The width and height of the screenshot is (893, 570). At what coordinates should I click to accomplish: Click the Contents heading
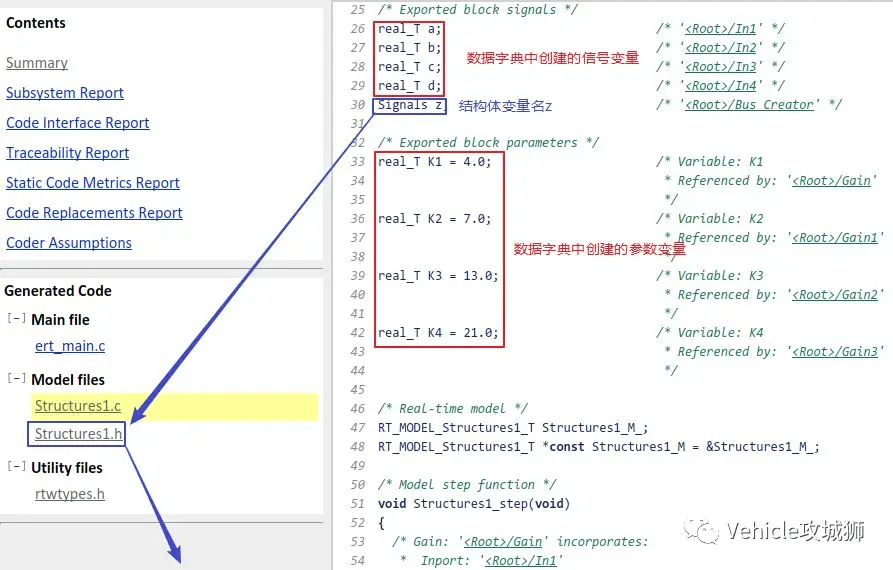36,23
